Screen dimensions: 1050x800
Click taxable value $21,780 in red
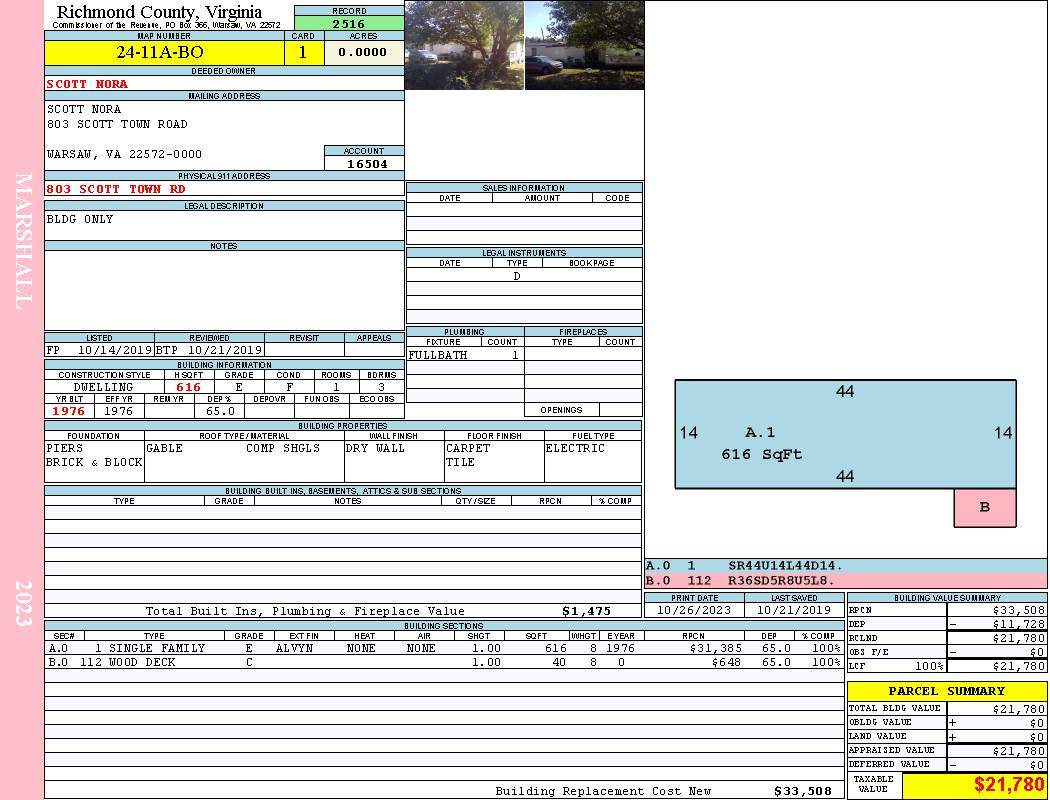pyautogui.click(x=1009, y=784)
